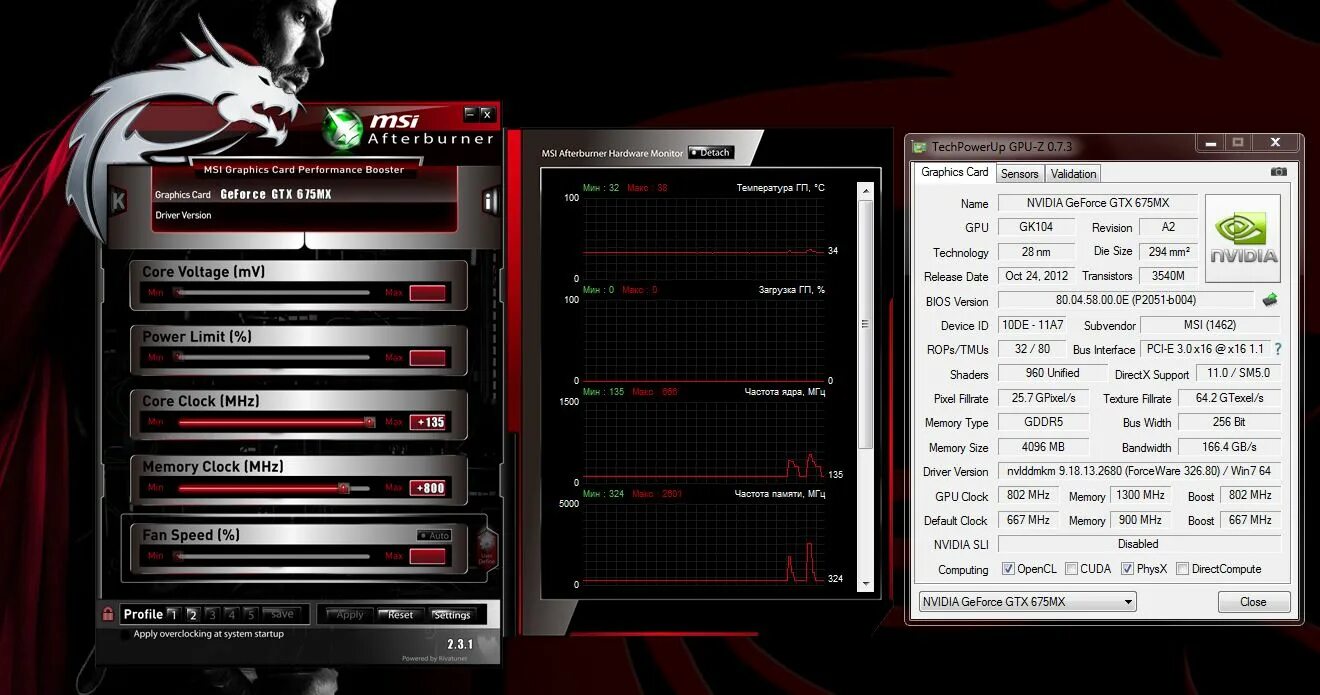Click the profile save button

click(282, 614)
